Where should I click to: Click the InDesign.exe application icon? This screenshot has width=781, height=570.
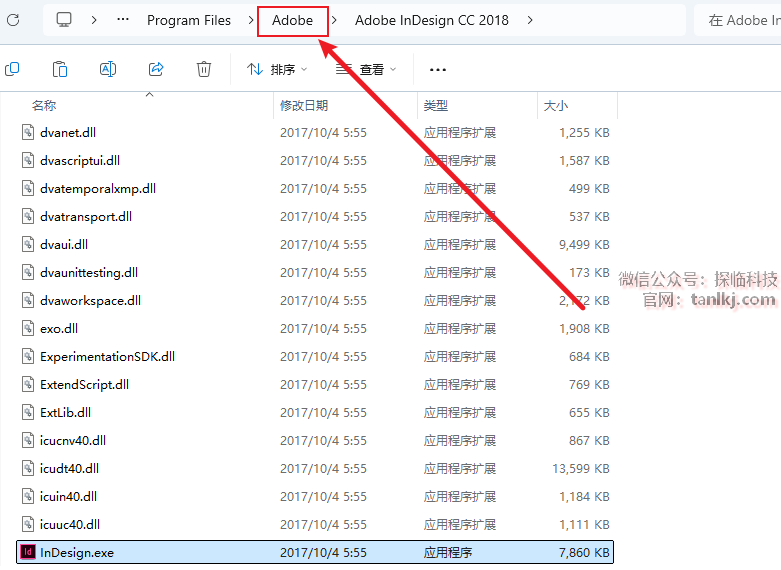click(28, 552)
